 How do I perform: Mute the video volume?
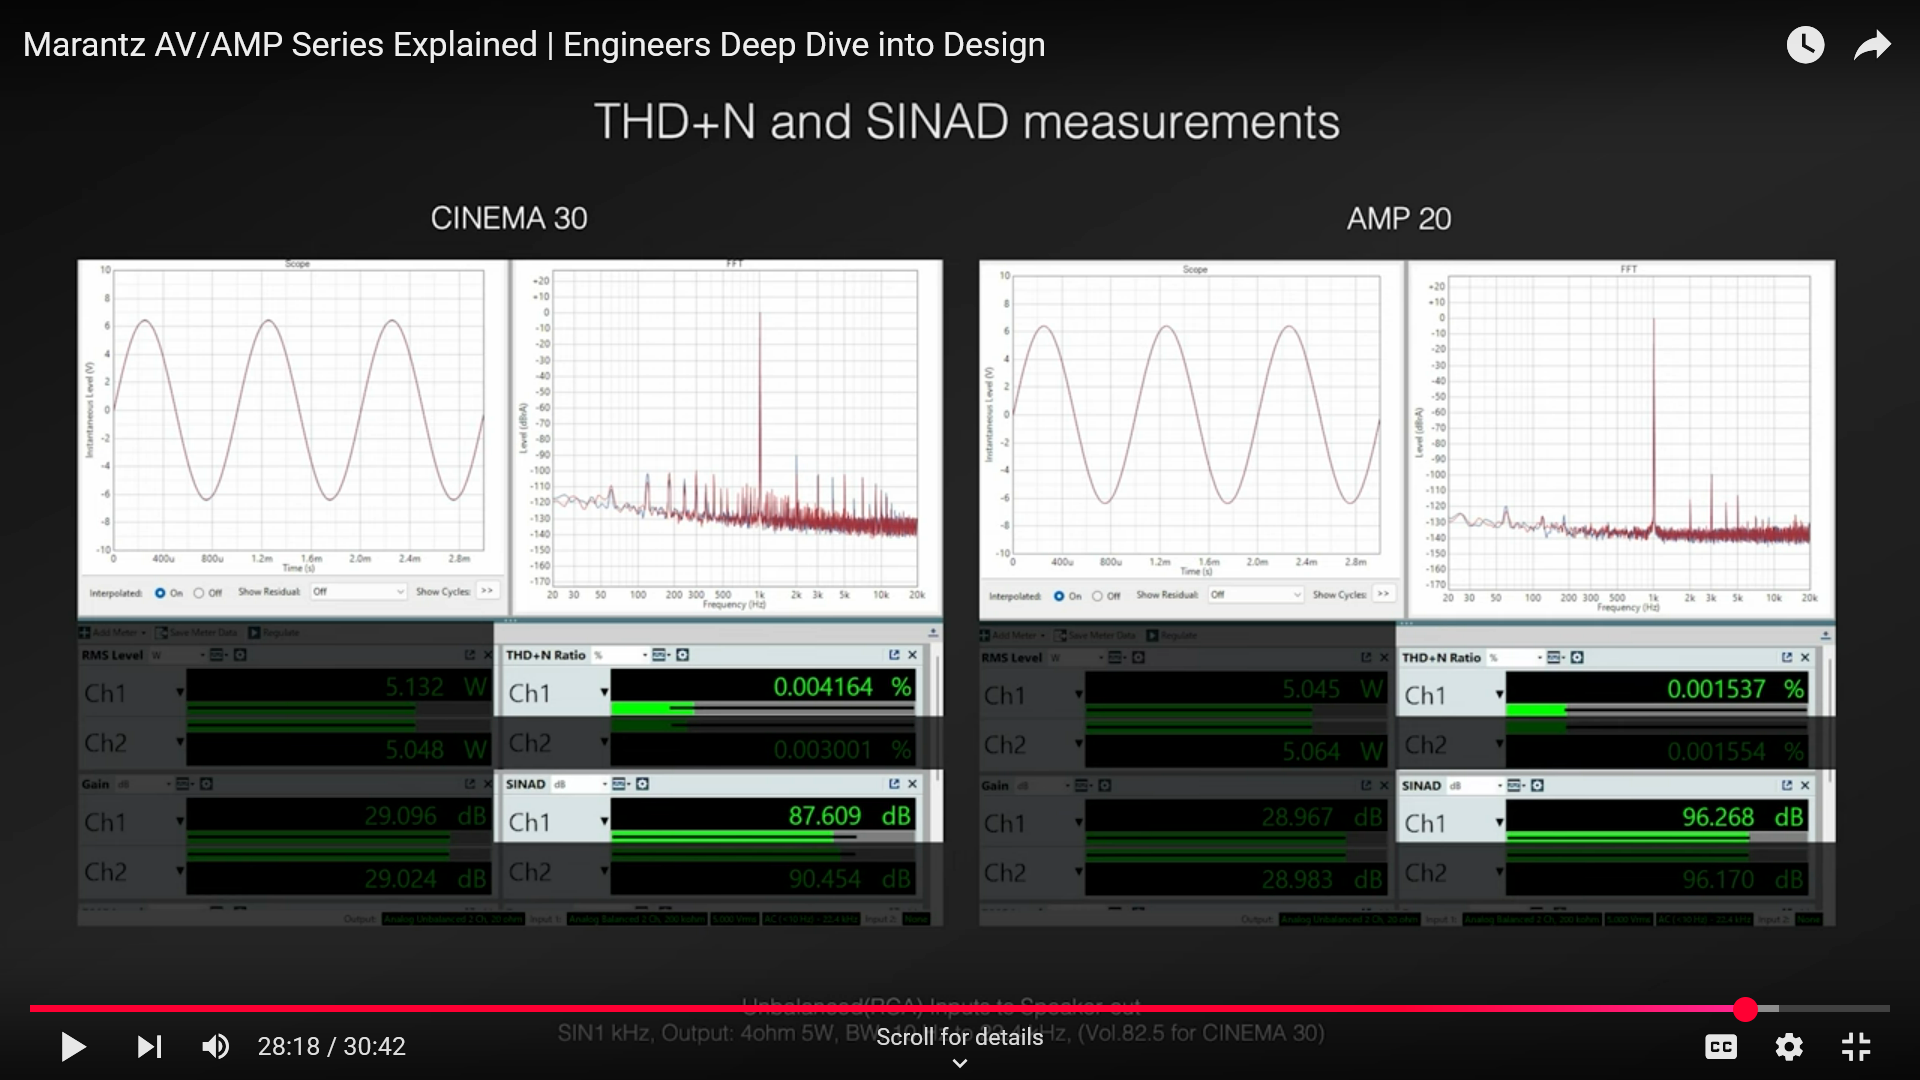pos(215,1046)
